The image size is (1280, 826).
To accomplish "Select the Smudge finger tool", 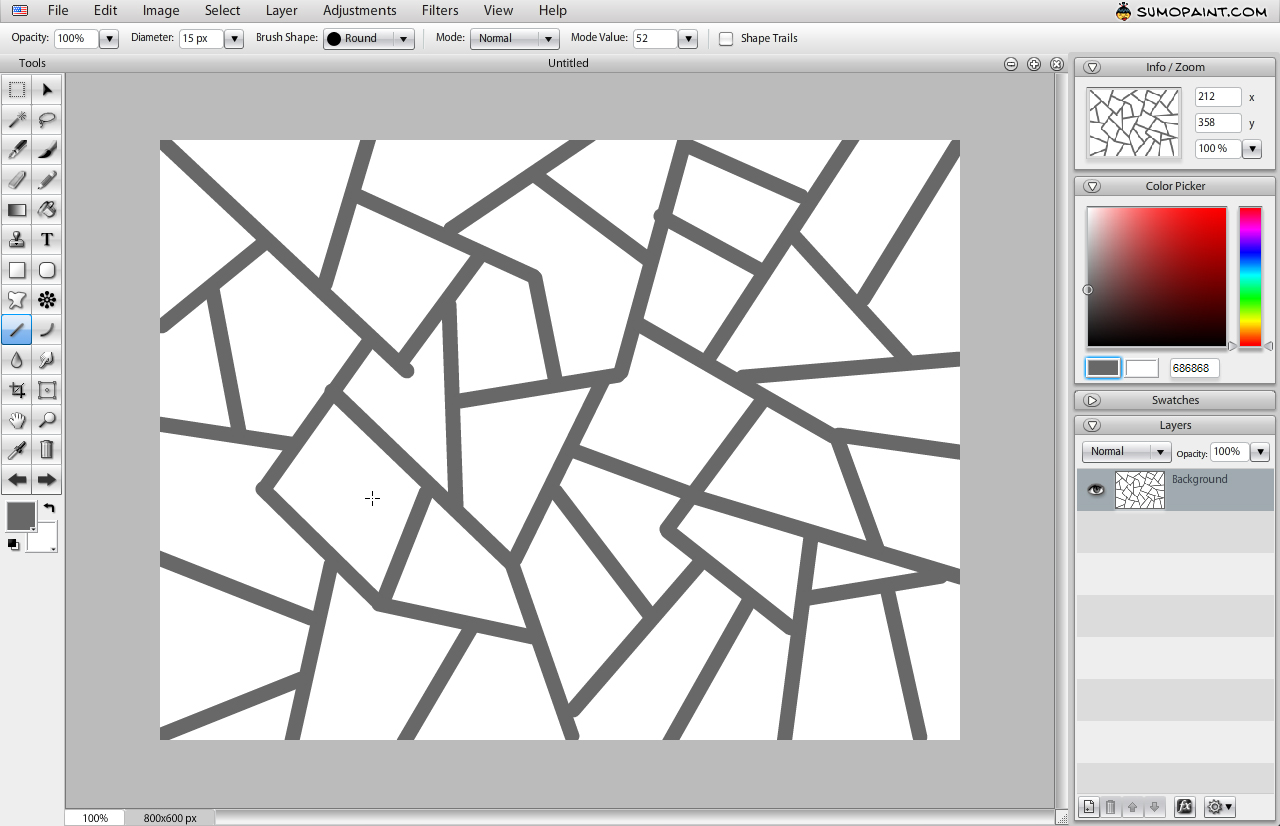I will point(47,360).
